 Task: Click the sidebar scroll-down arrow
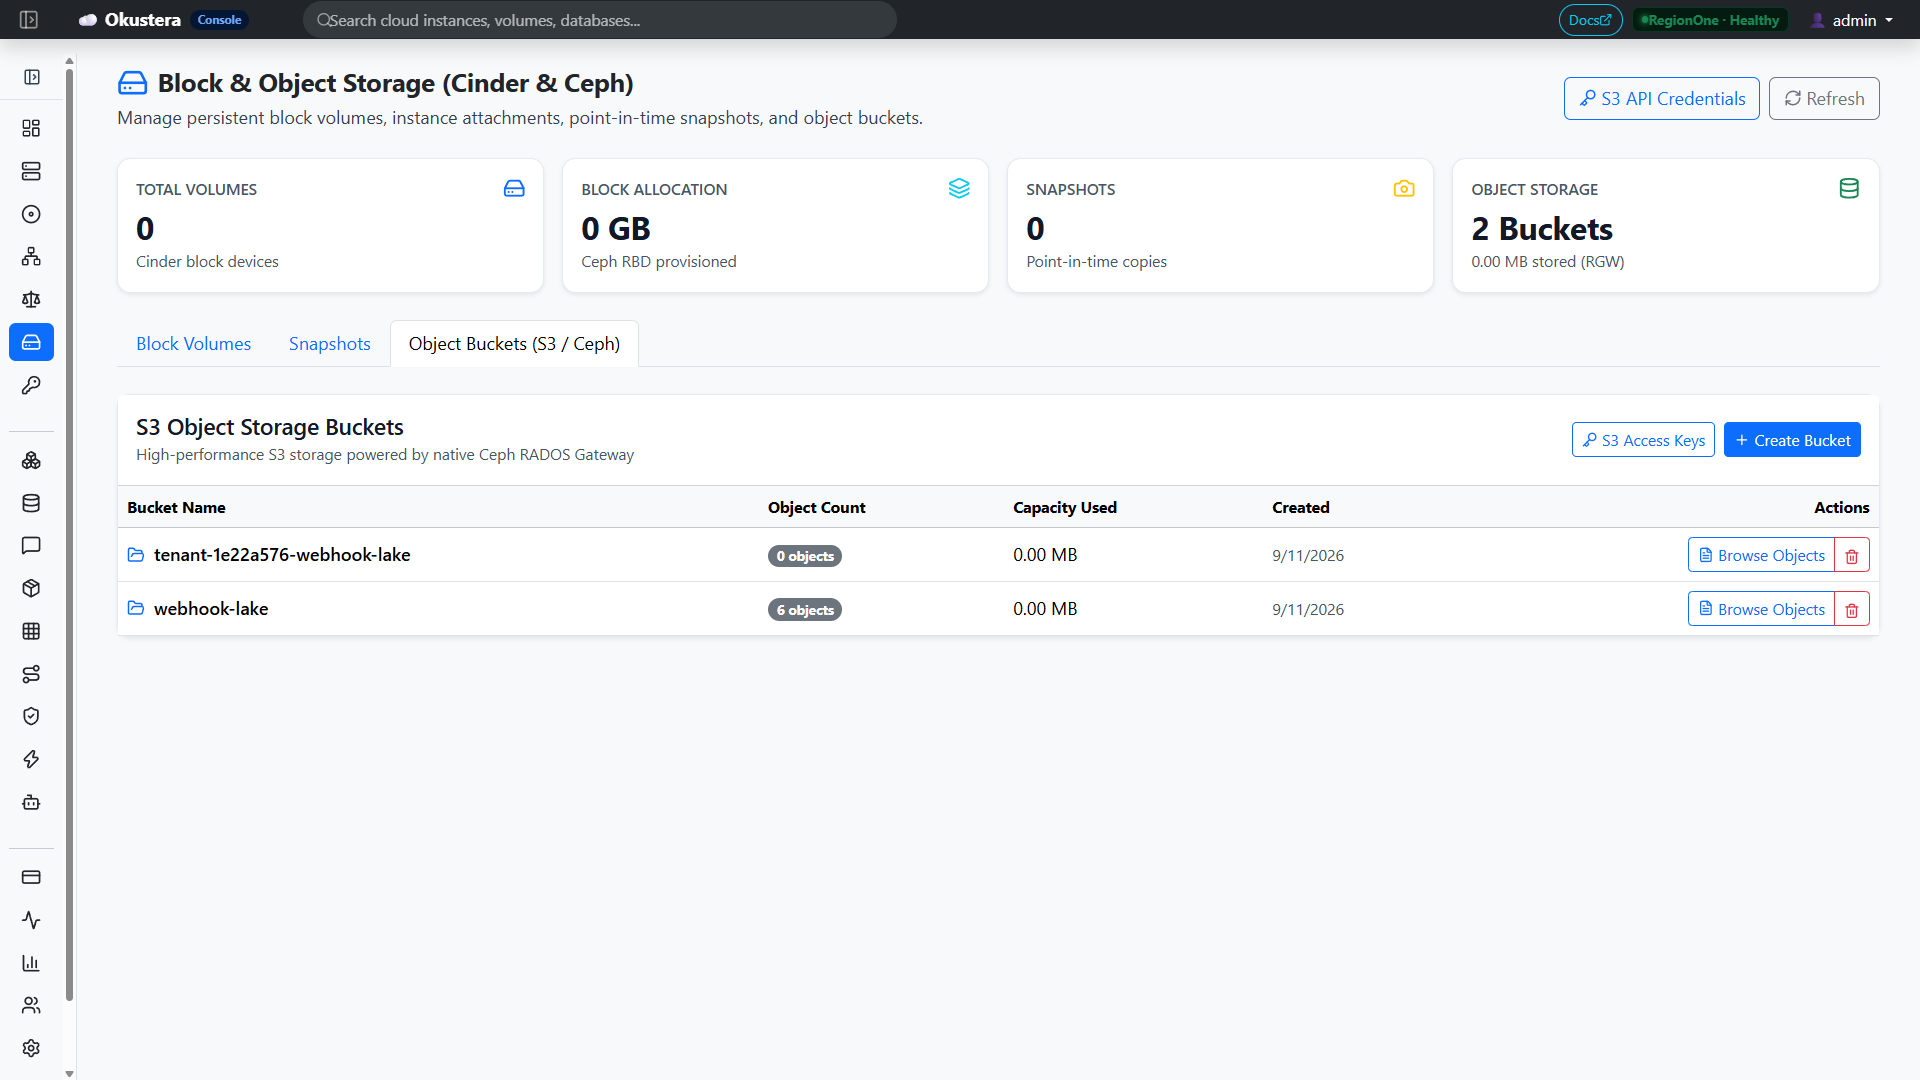tap(69, 1073)
